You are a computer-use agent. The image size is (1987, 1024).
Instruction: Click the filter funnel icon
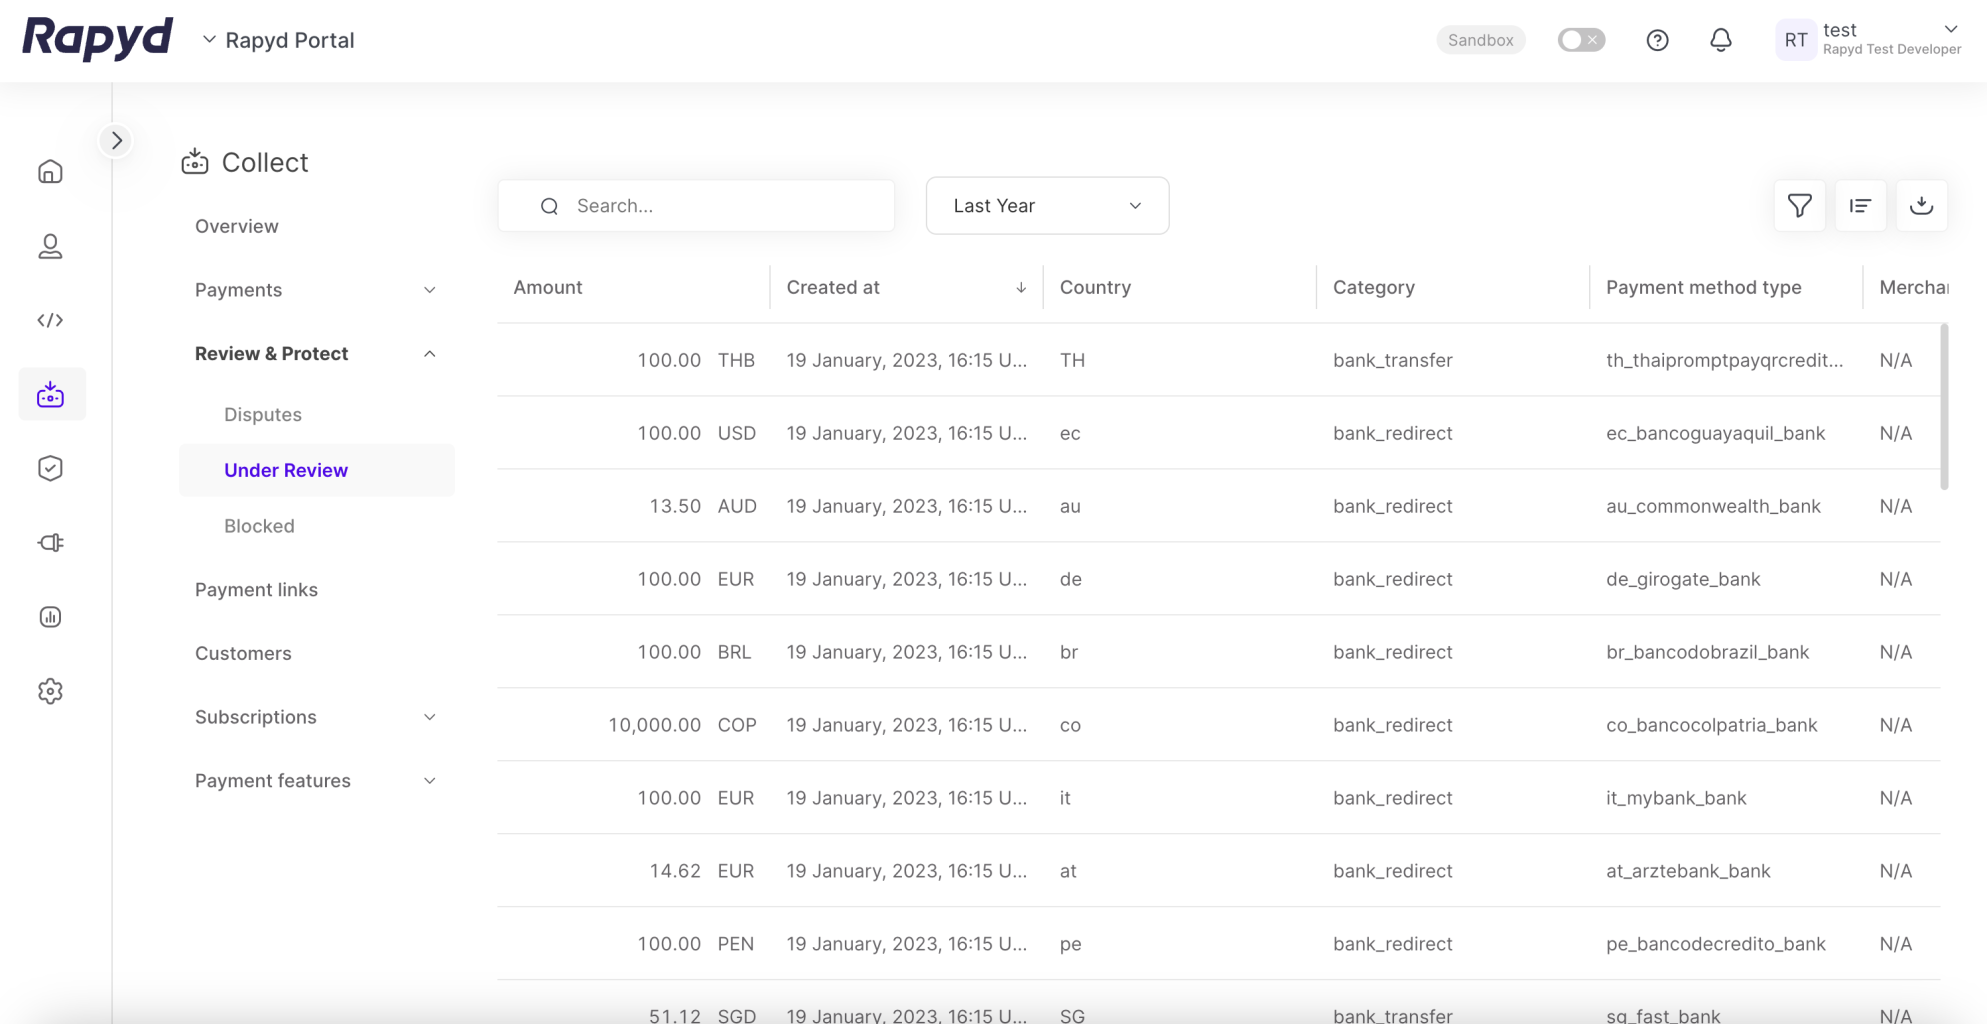coord(1799,206)
